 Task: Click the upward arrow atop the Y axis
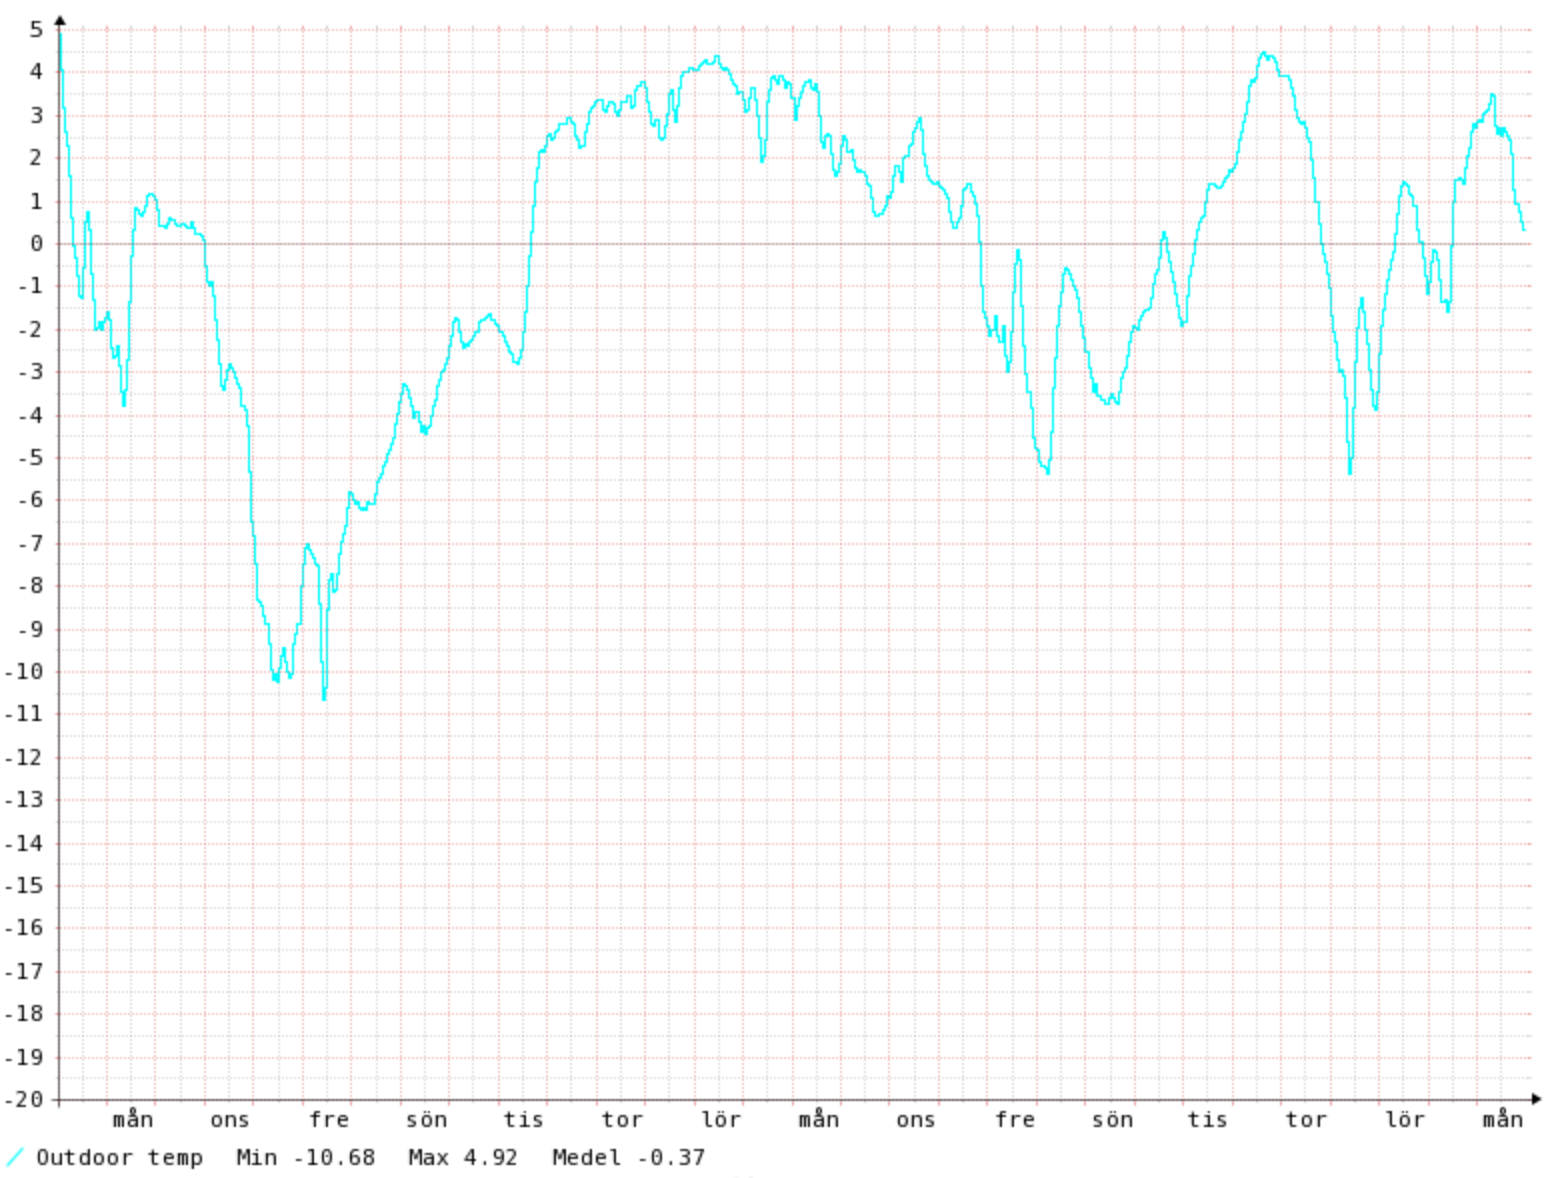pyautogui.click(x=60, y=19)
